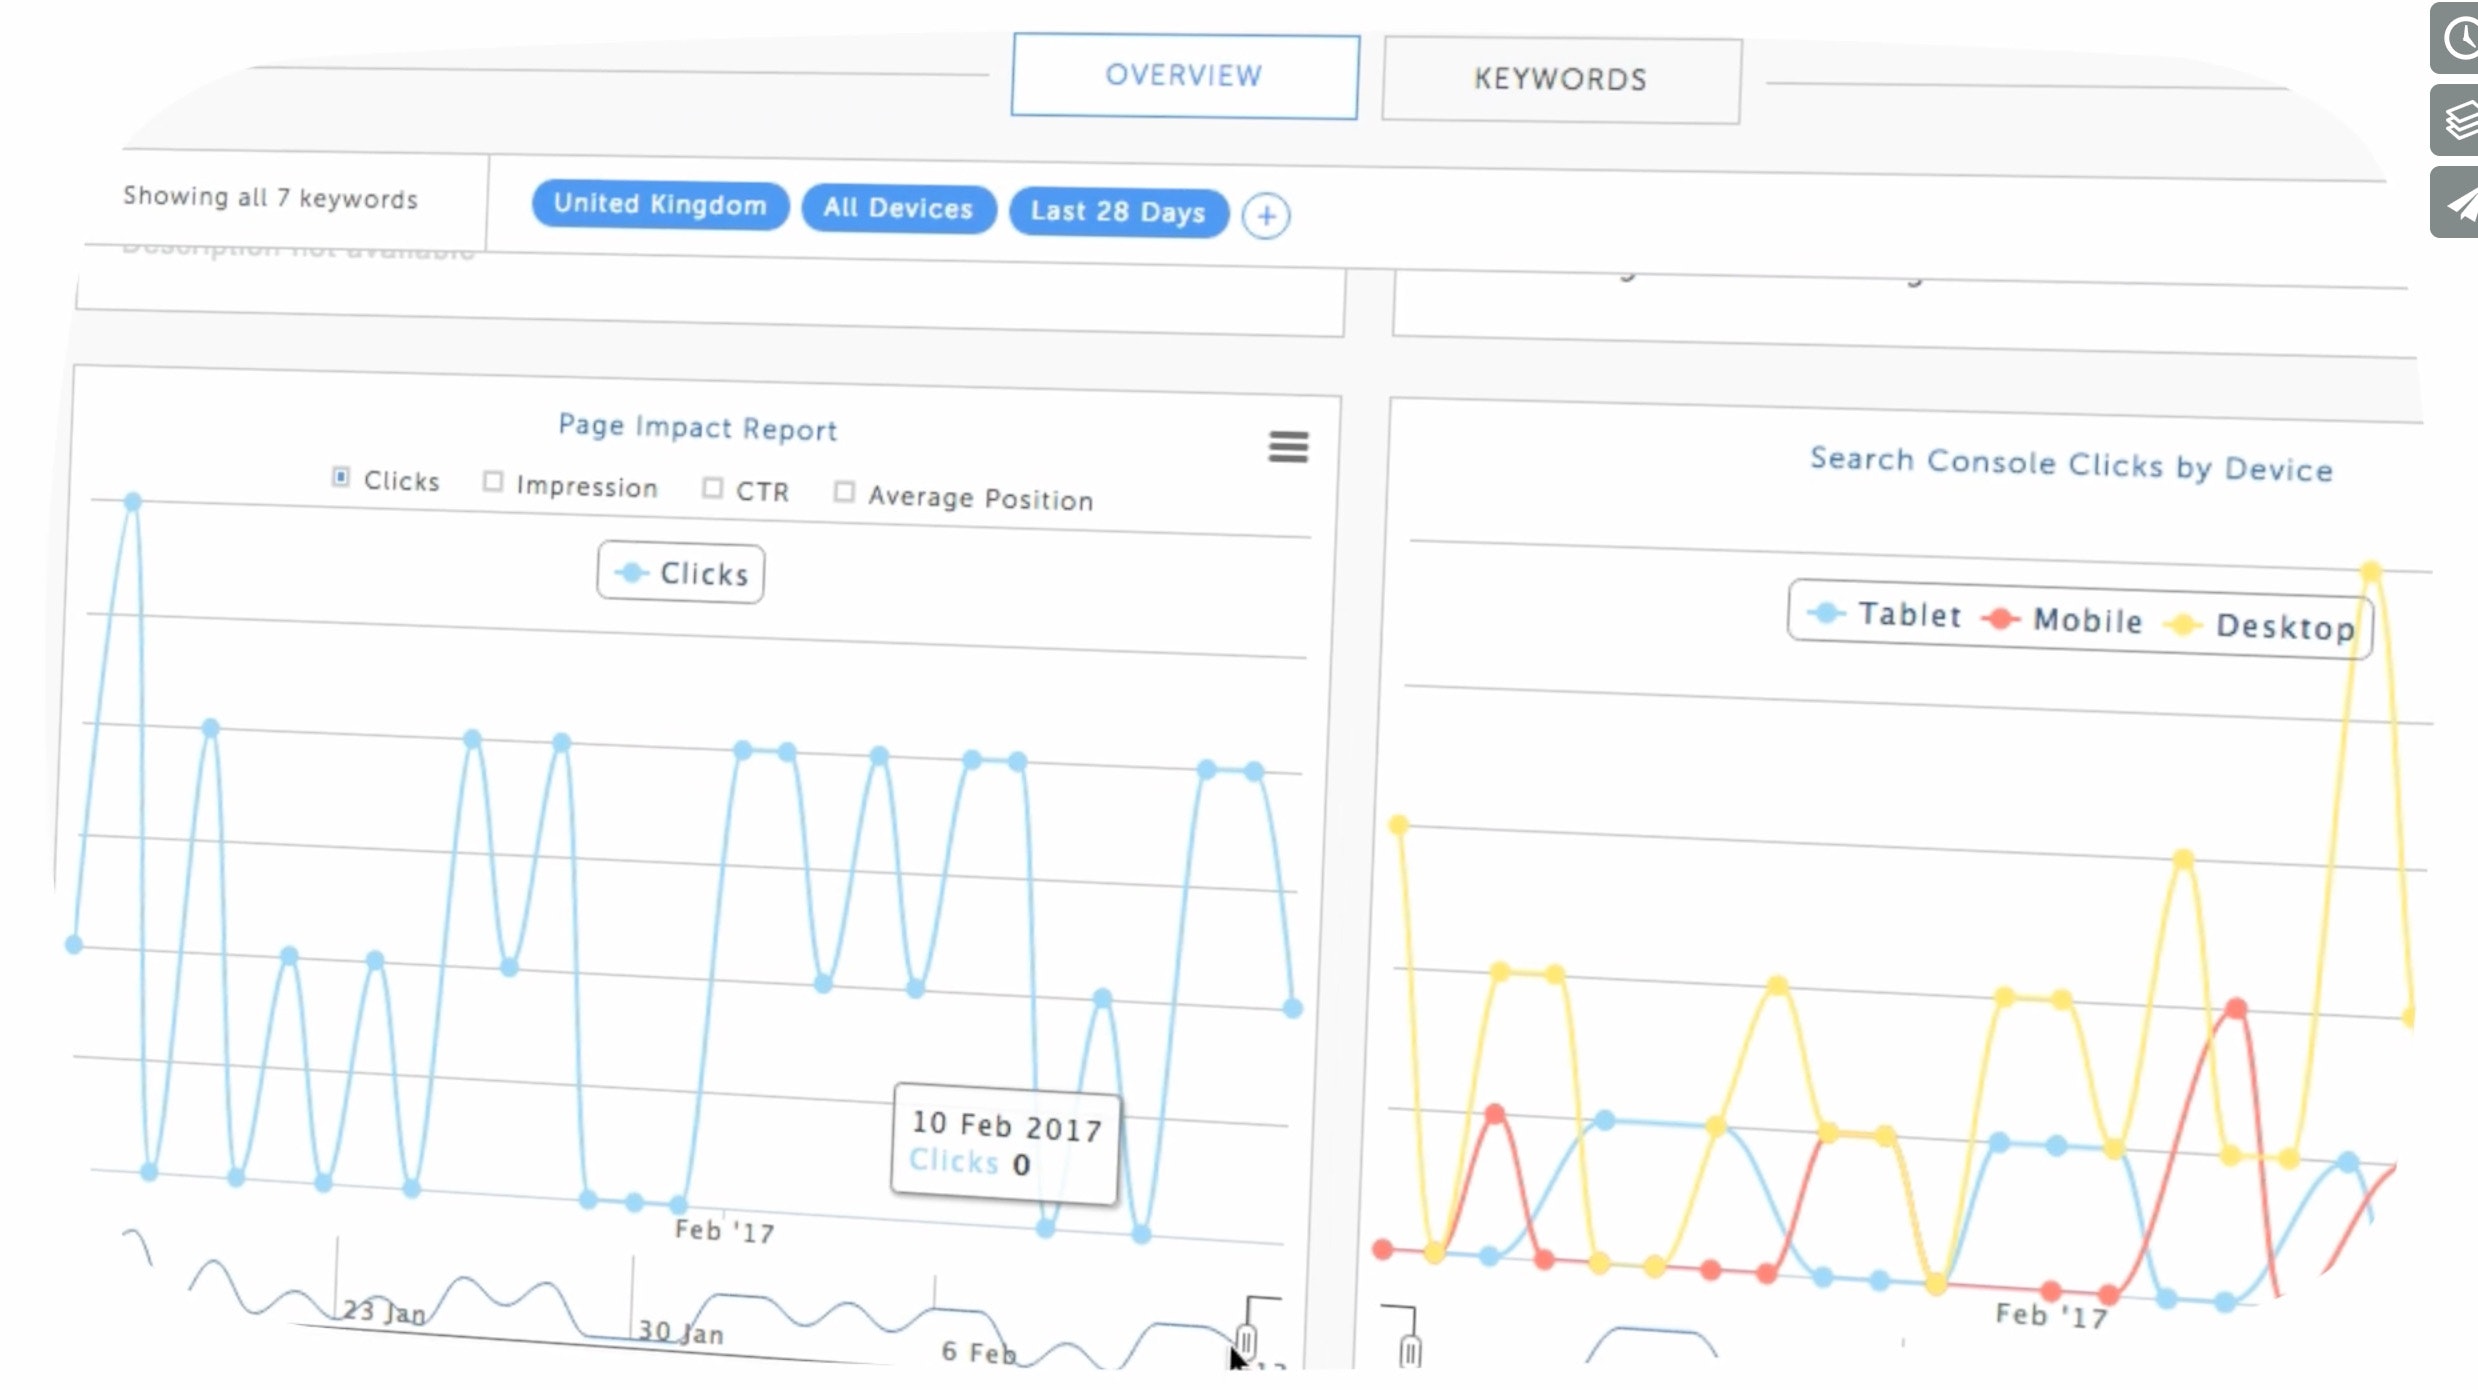Click the paper plane send icon

click(2458, 203)
